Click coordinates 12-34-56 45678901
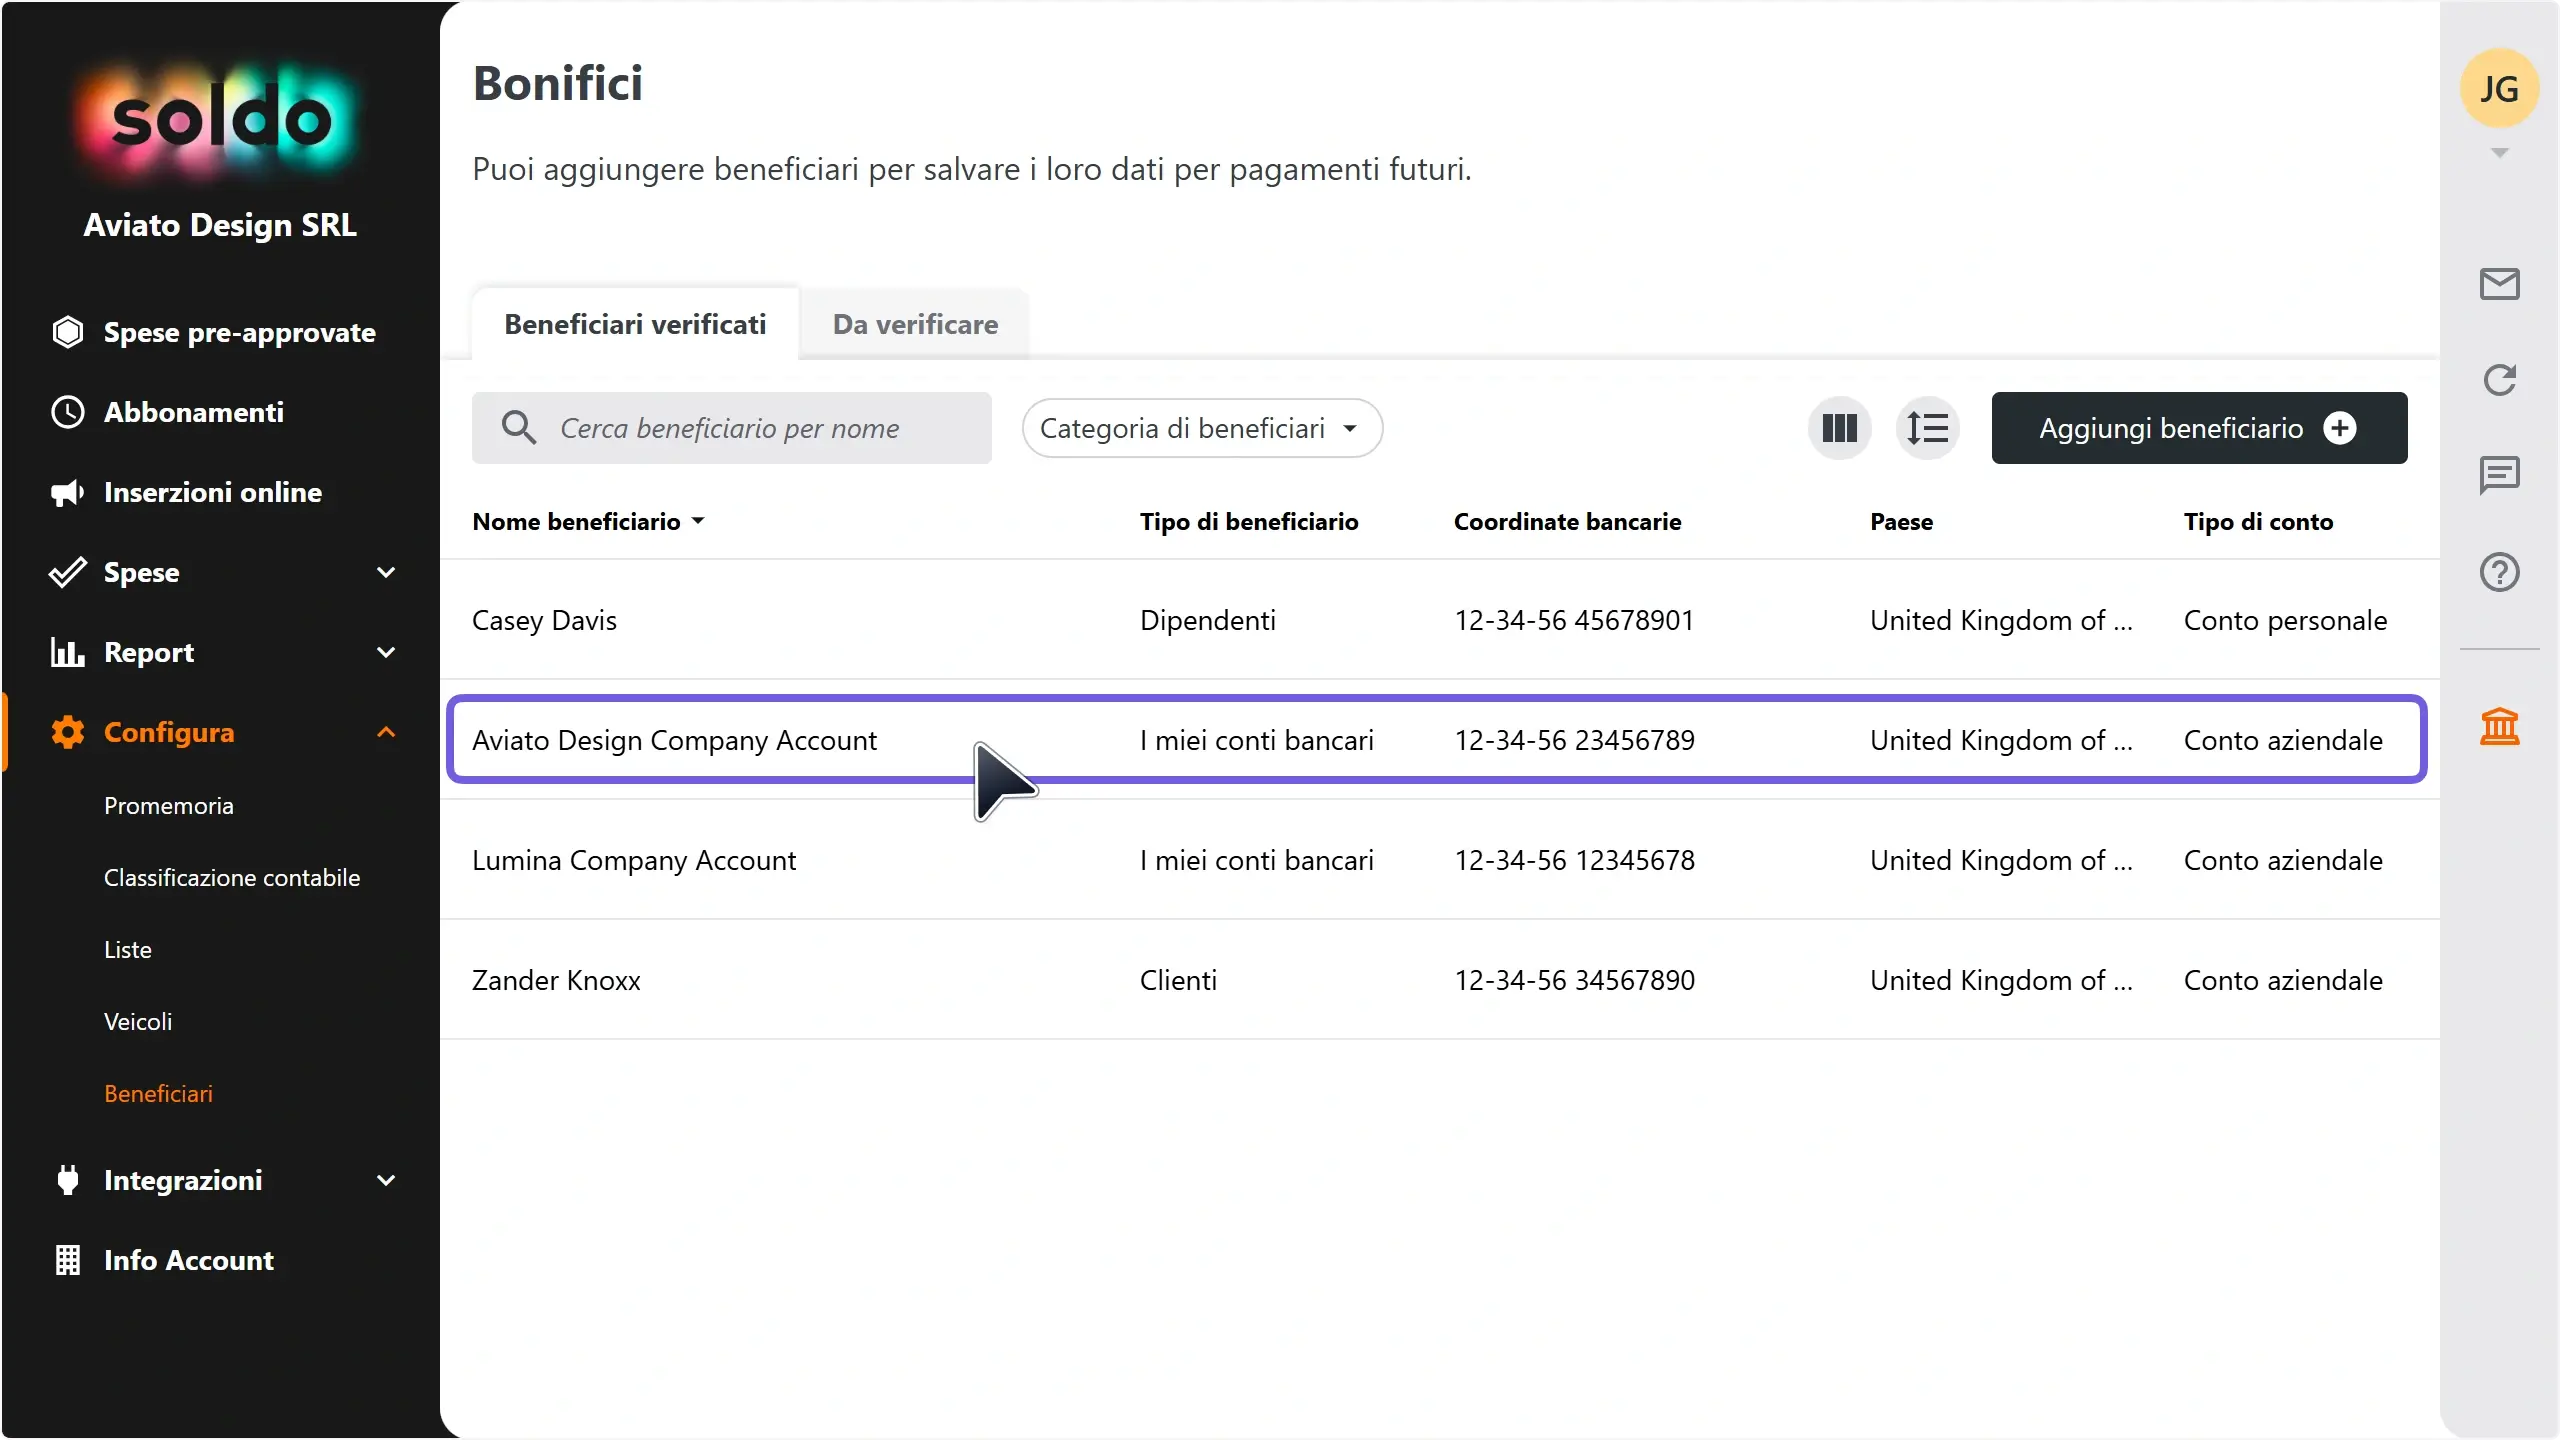 point(1574,620)
